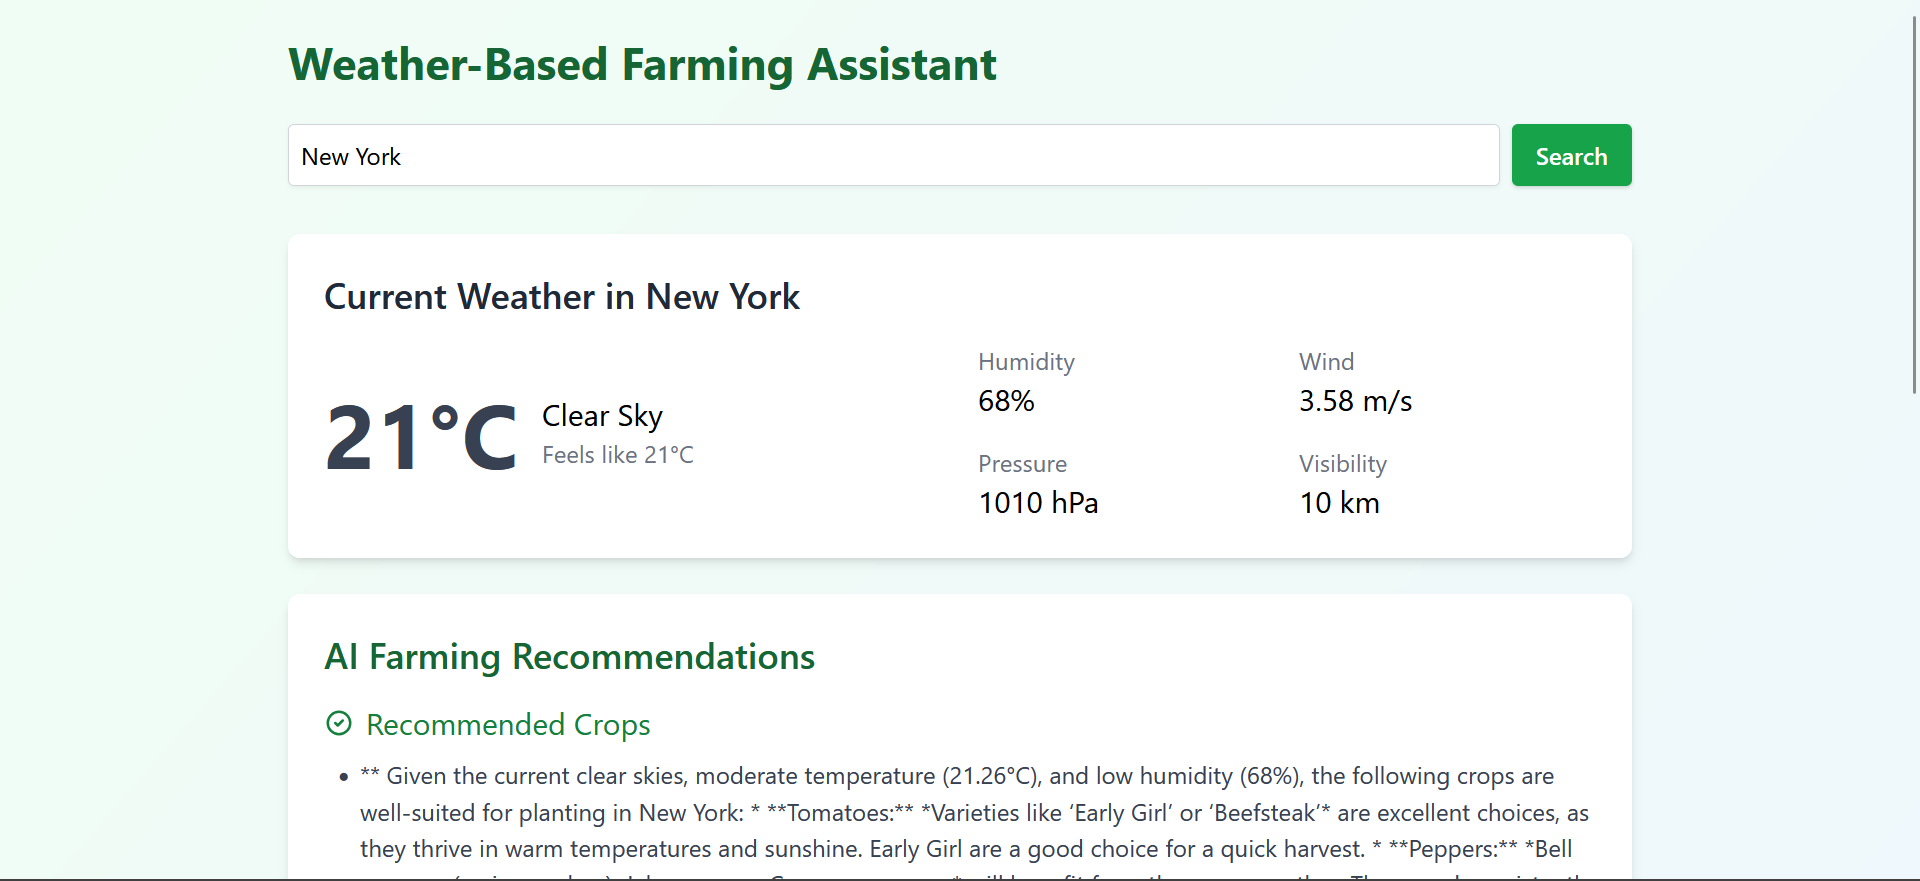Image resolution: width=1920 pixels, height=881 pixels.
Task: Click the Weather-Based Farming Assistant title
Action: tap(642, 65)
